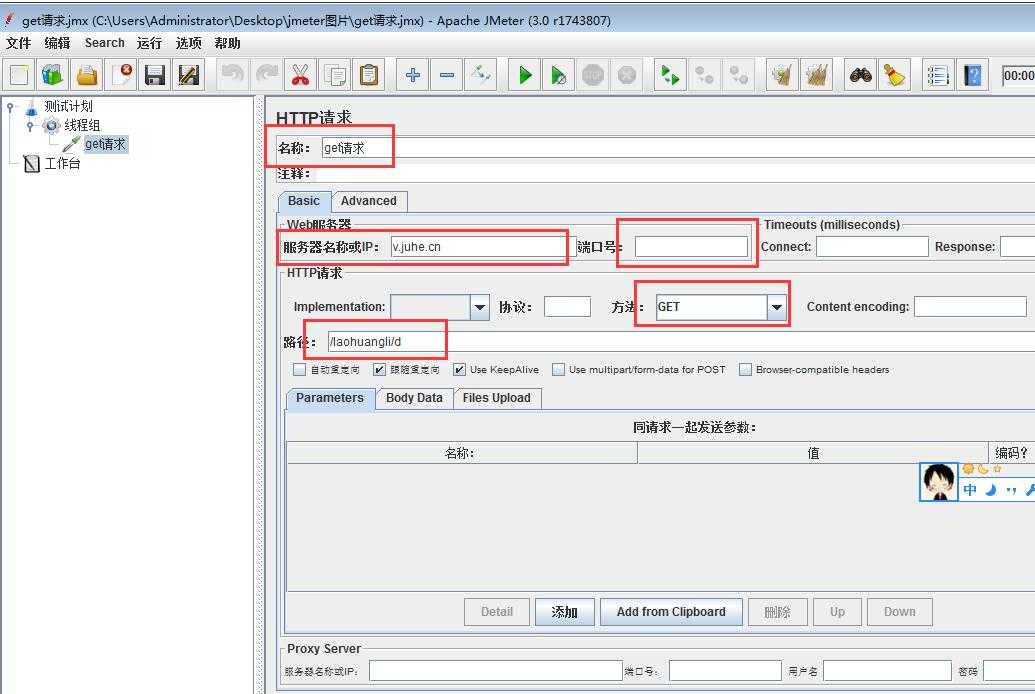This screenshot has width=1035, height=694.
Task: Click the gray Stop icon
Action: 593,75
